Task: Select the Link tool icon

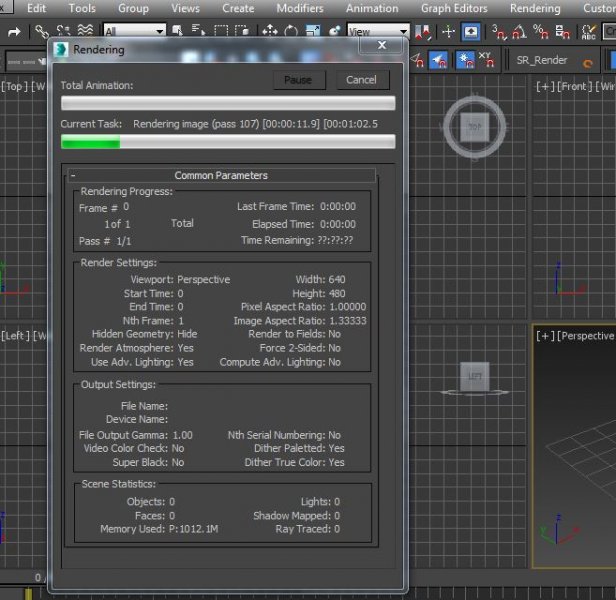Action: 41,33
